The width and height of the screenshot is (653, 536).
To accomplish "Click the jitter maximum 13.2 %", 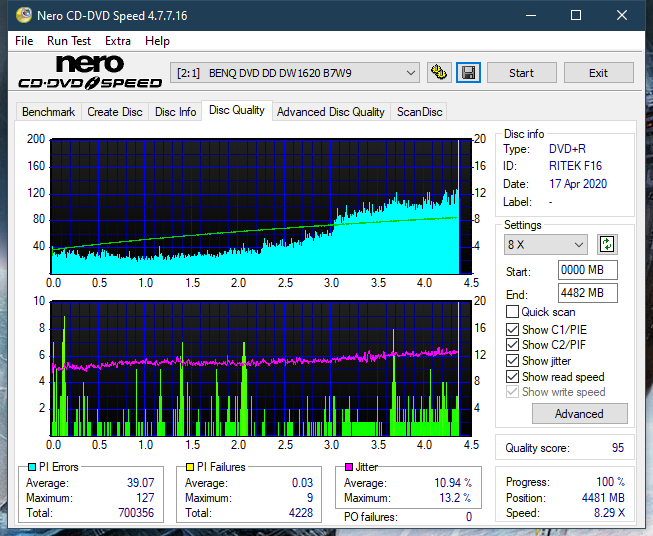I will (456, 498).
